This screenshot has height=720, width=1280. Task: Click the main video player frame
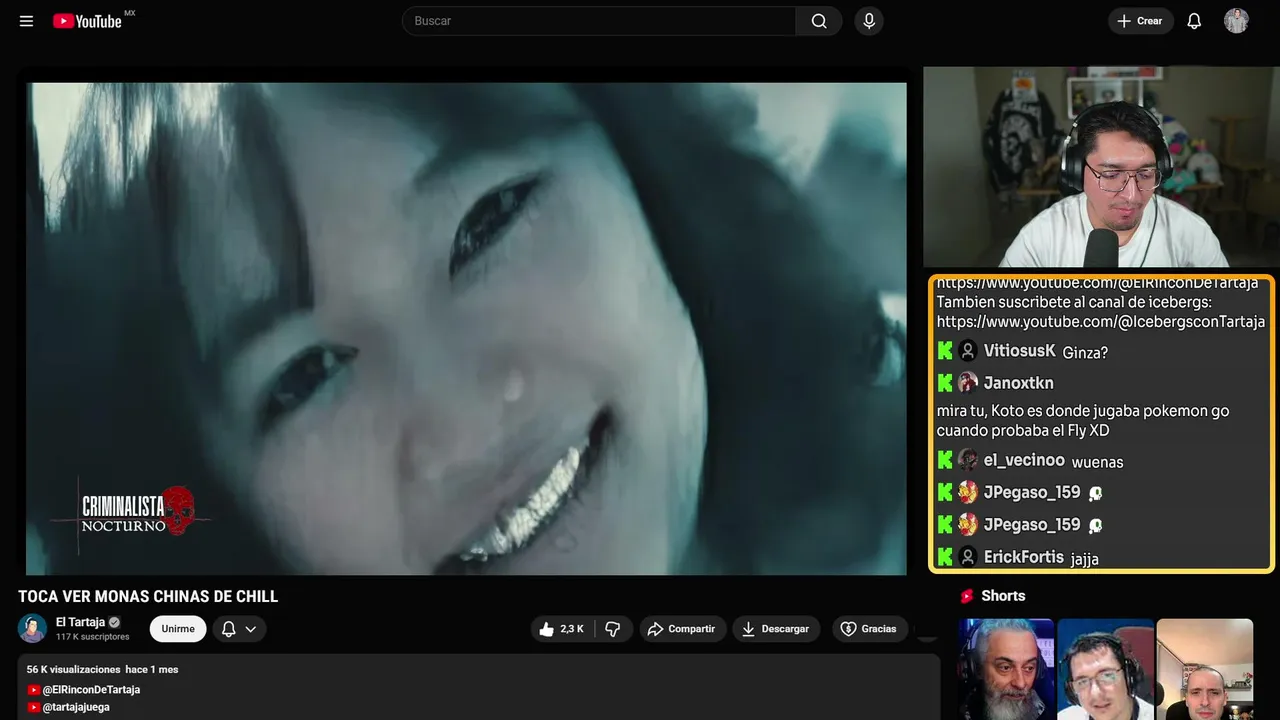point(466,328)
